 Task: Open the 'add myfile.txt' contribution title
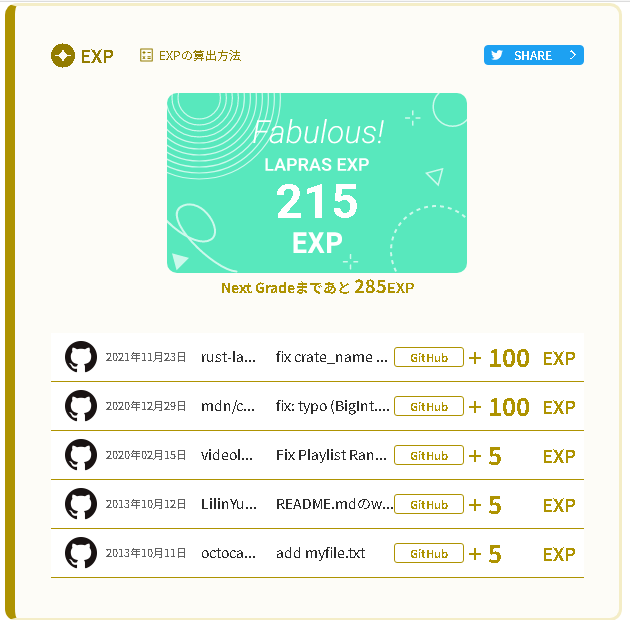click(x=320, y=553)
